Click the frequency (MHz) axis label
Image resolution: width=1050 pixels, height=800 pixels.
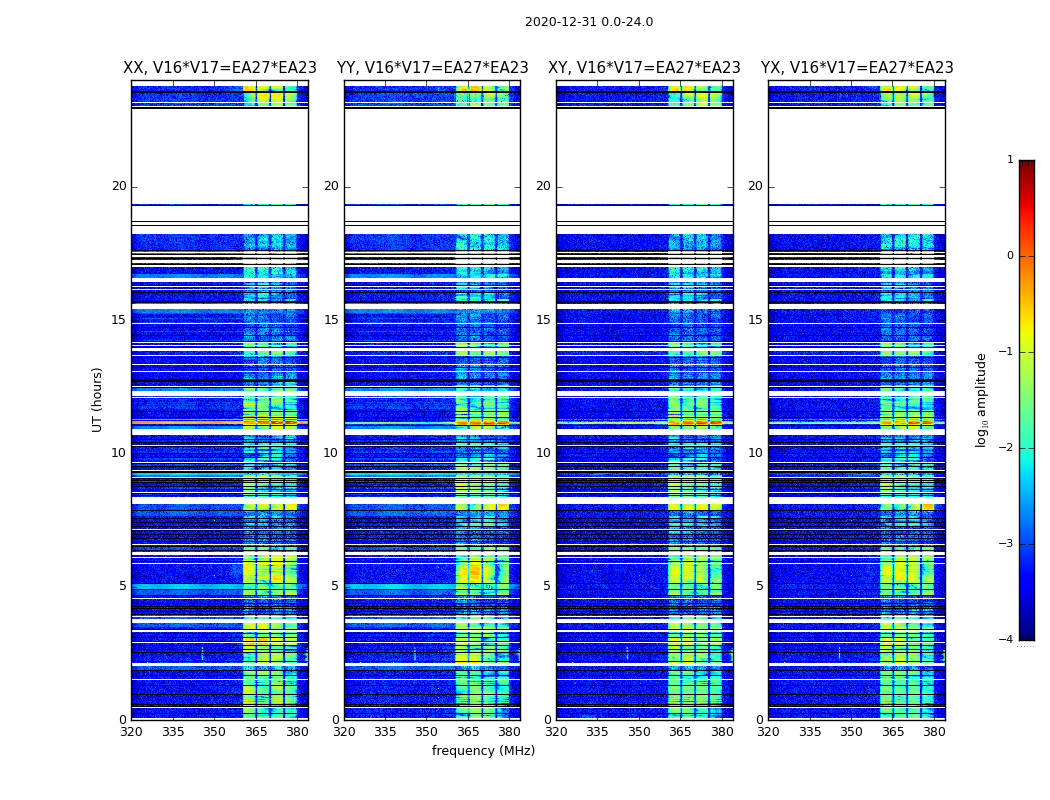[x=483, y=750]
